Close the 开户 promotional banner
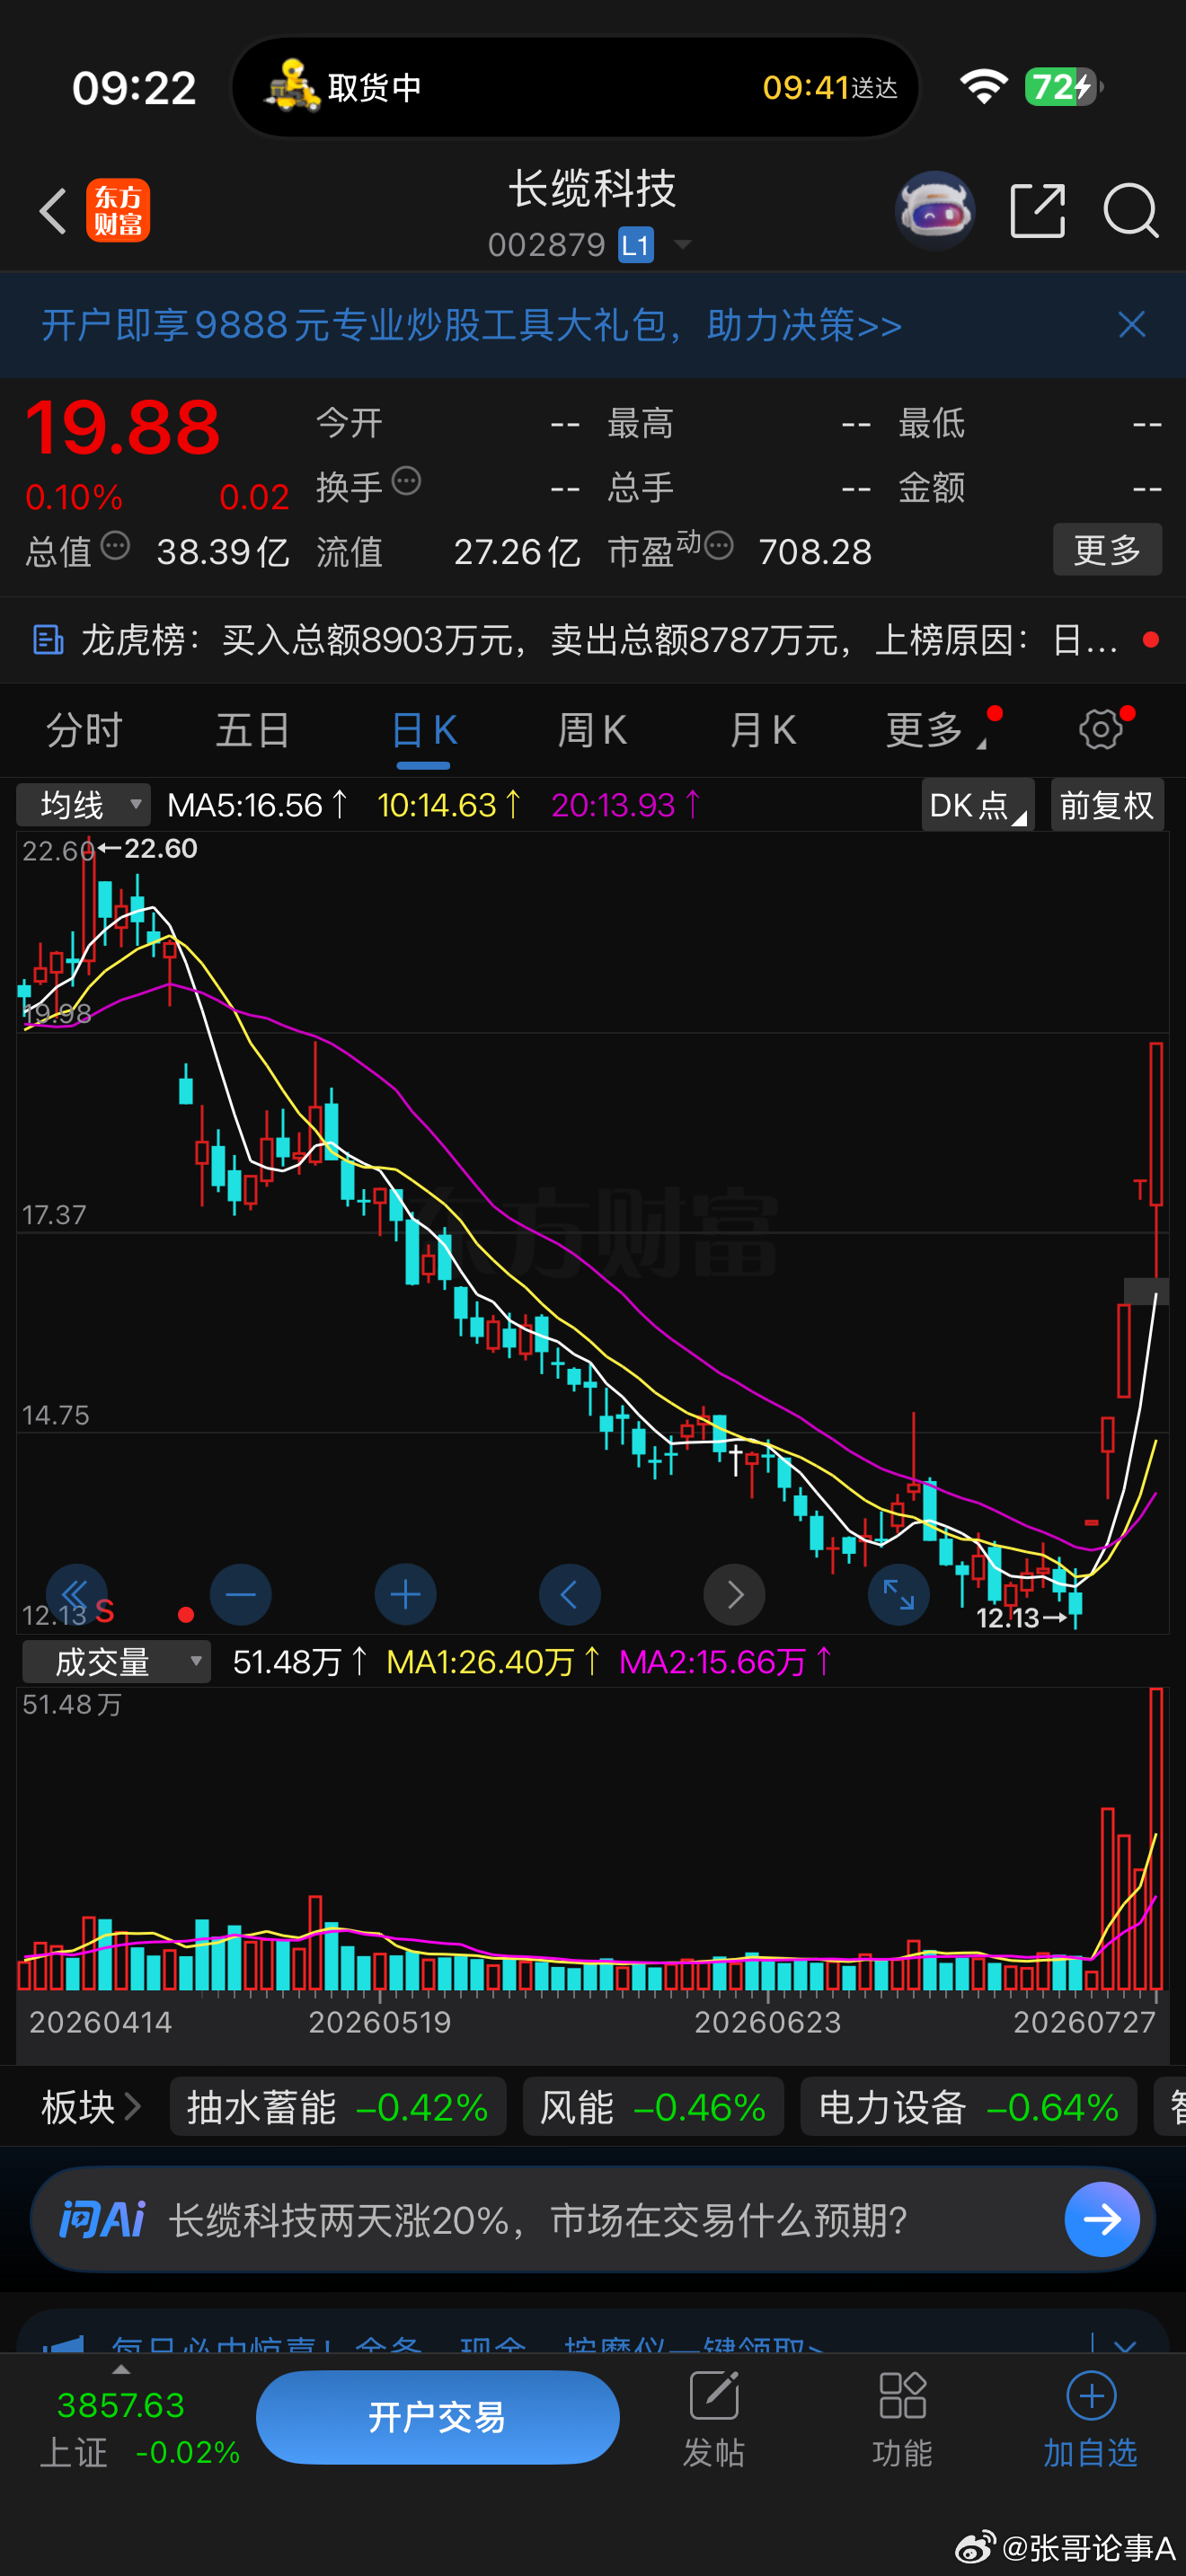This screenshot has width=1186, height=2576. pos(1132,324)
